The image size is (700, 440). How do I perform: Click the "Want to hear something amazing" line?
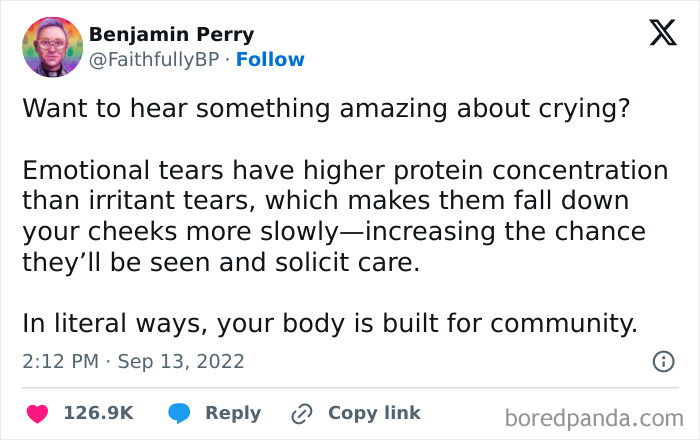(326, 108)
